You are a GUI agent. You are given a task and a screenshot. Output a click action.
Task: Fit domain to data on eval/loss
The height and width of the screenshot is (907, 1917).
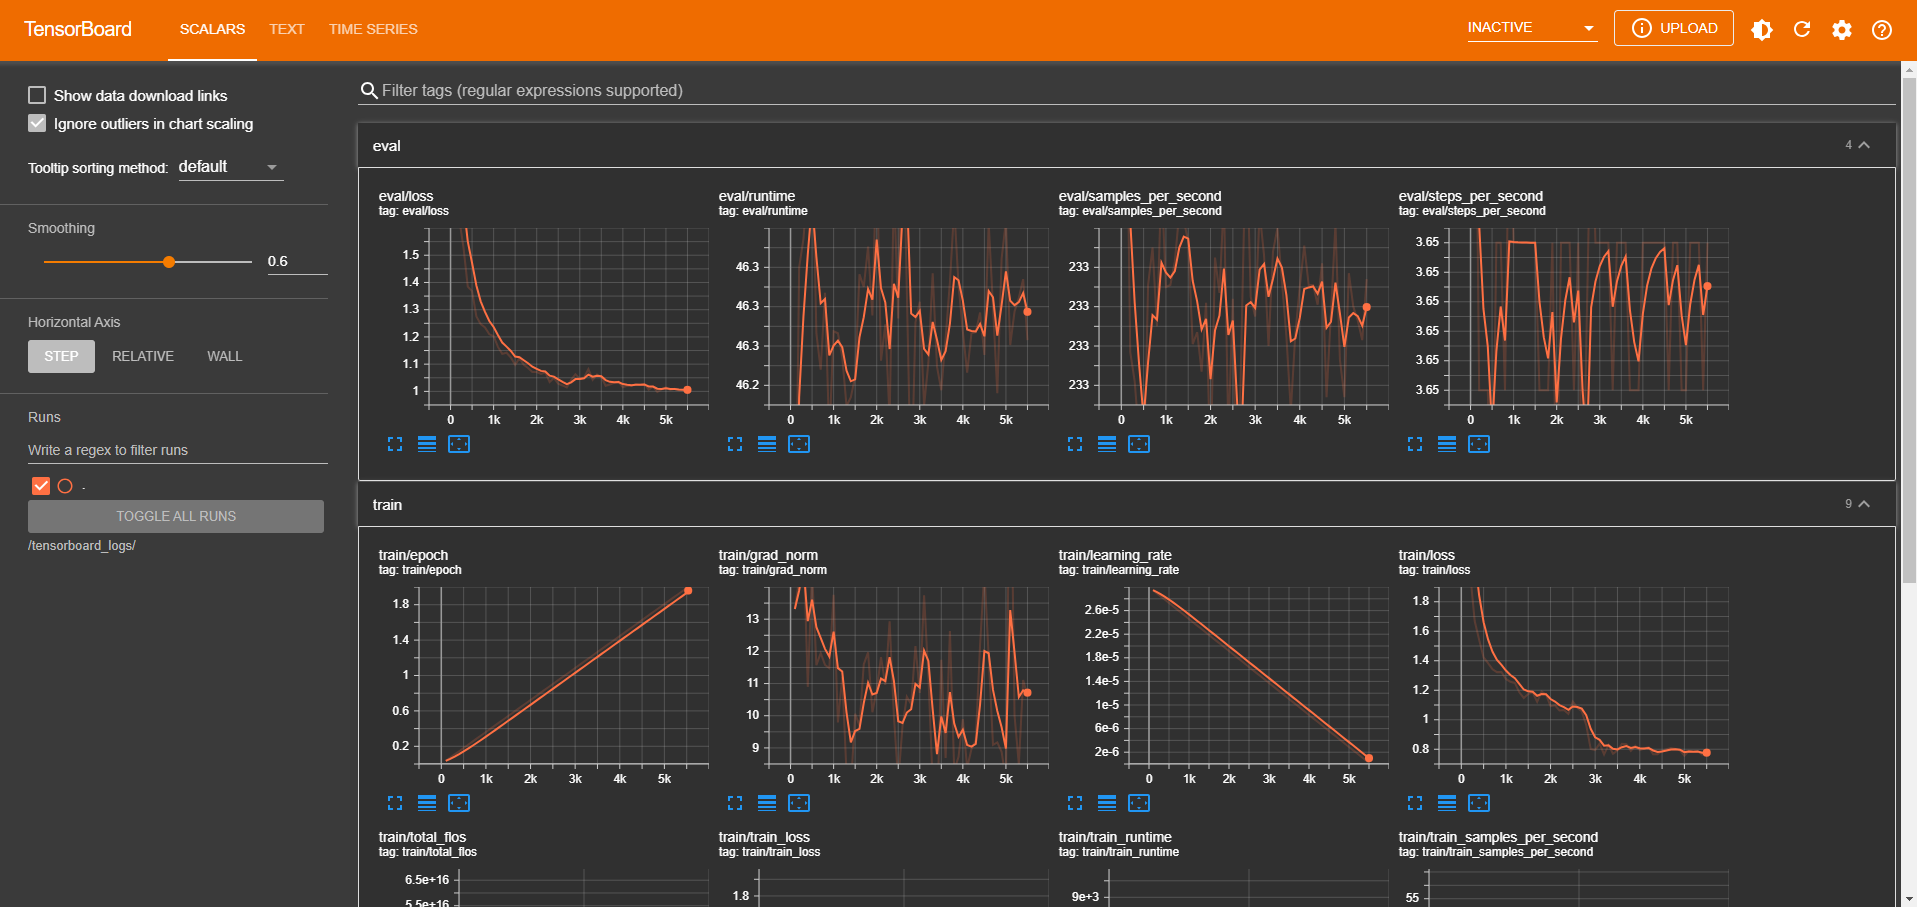coord(459,444)
